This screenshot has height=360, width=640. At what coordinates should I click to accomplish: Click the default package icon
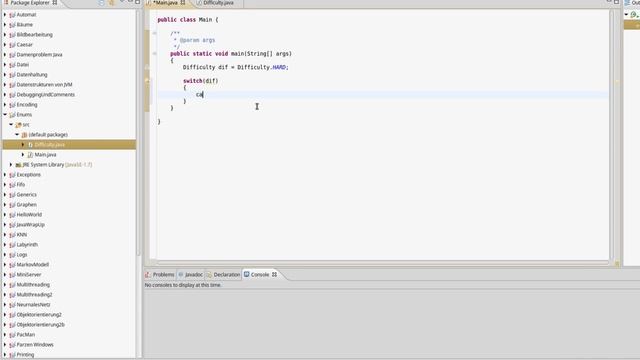point(24,135)
